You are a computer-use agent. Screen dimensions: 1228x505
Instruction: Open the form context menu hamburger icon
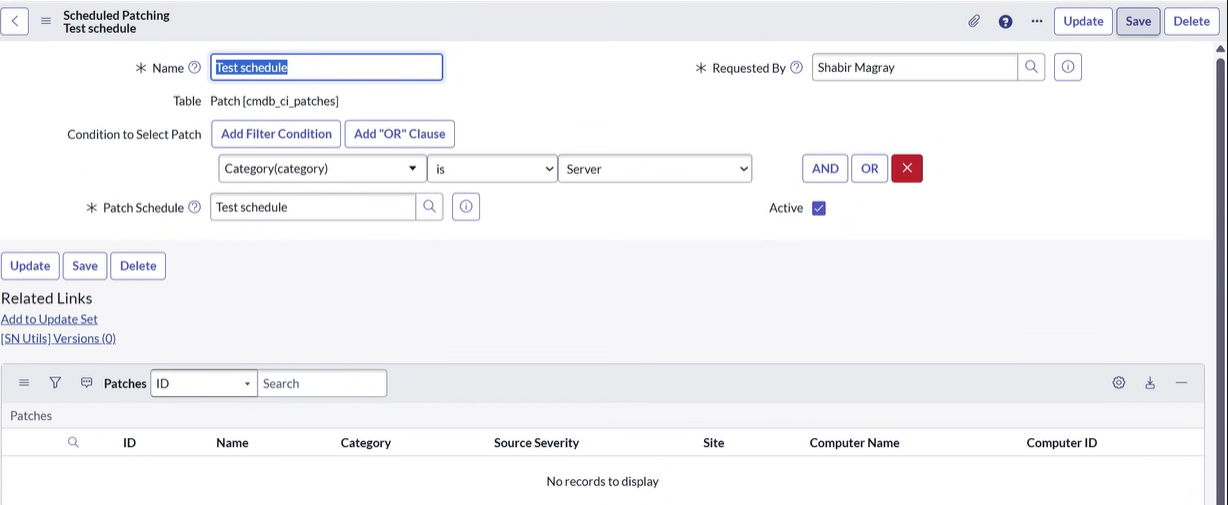point(46,21)
